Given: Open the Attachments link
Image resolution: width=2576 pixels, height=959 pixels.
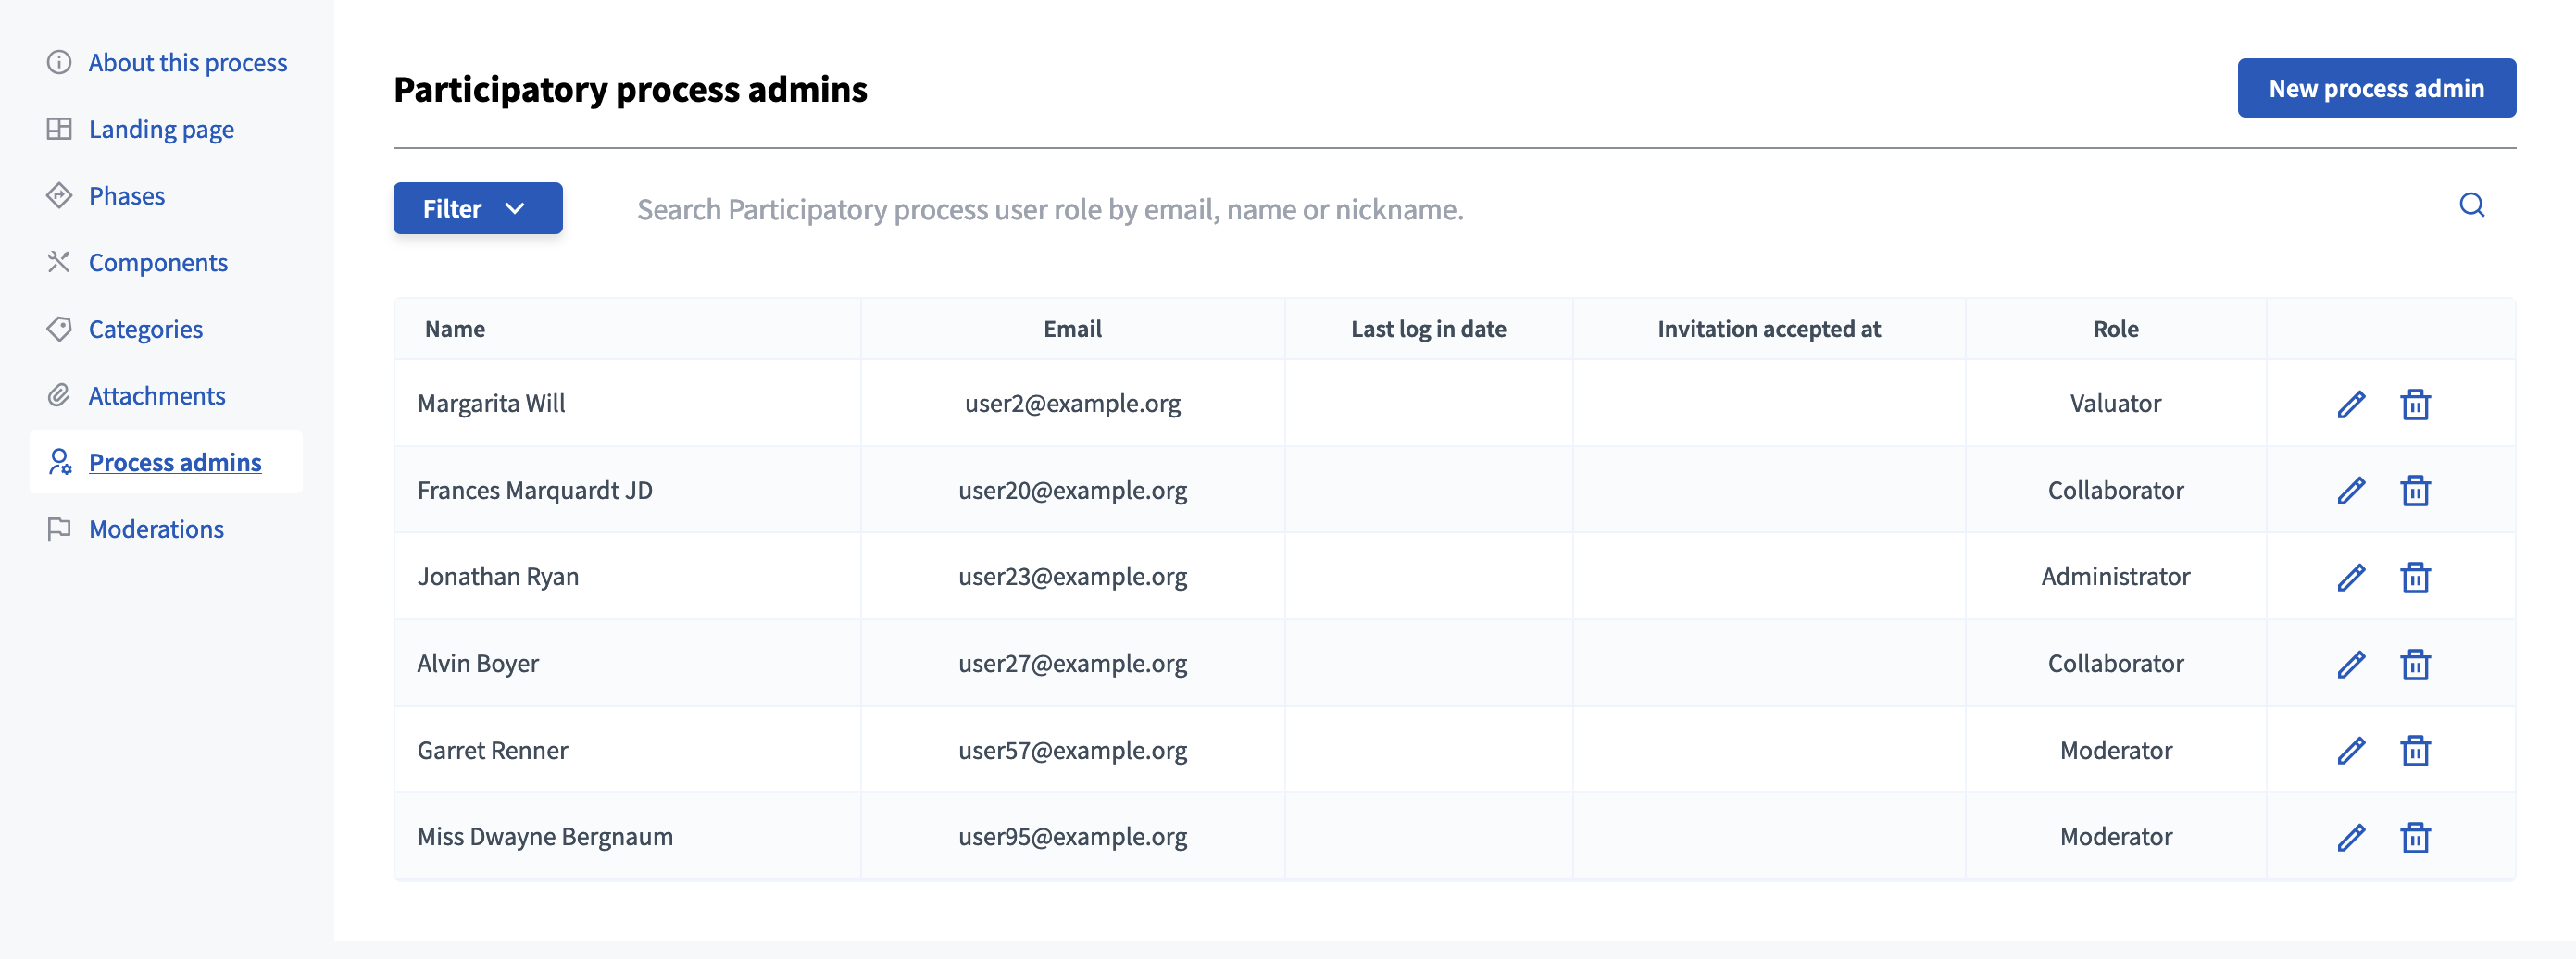Looking at the screenshot, I should point(157,396).
